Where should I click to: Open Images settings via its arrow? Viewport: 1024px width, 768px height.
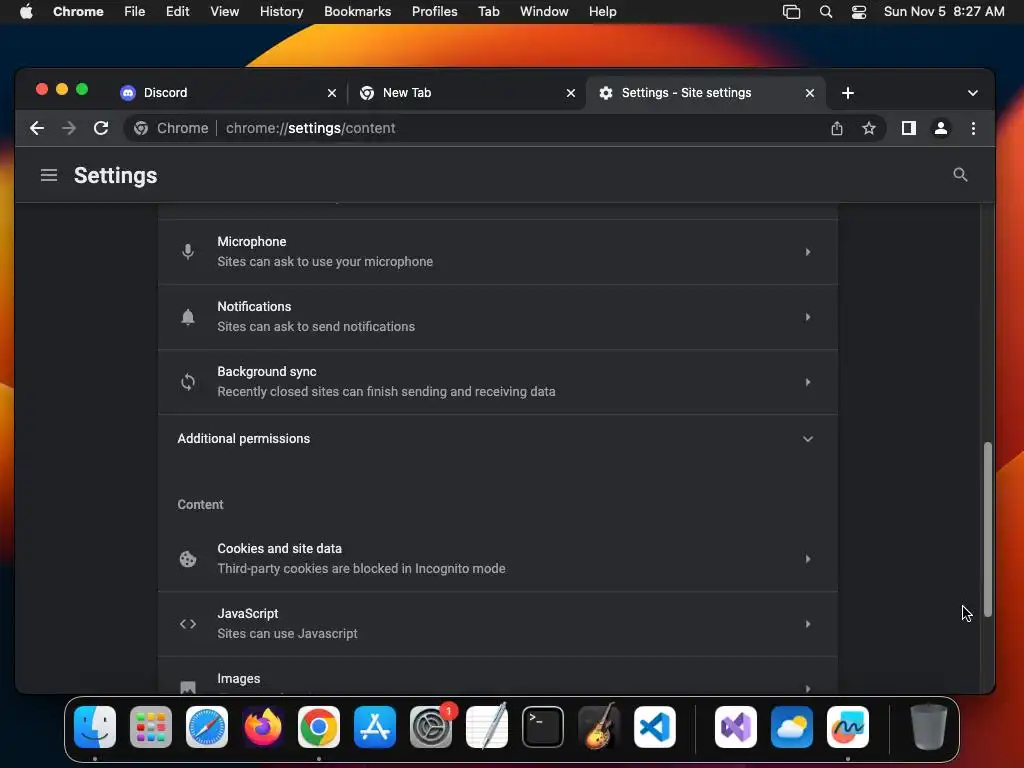(808, 688)
